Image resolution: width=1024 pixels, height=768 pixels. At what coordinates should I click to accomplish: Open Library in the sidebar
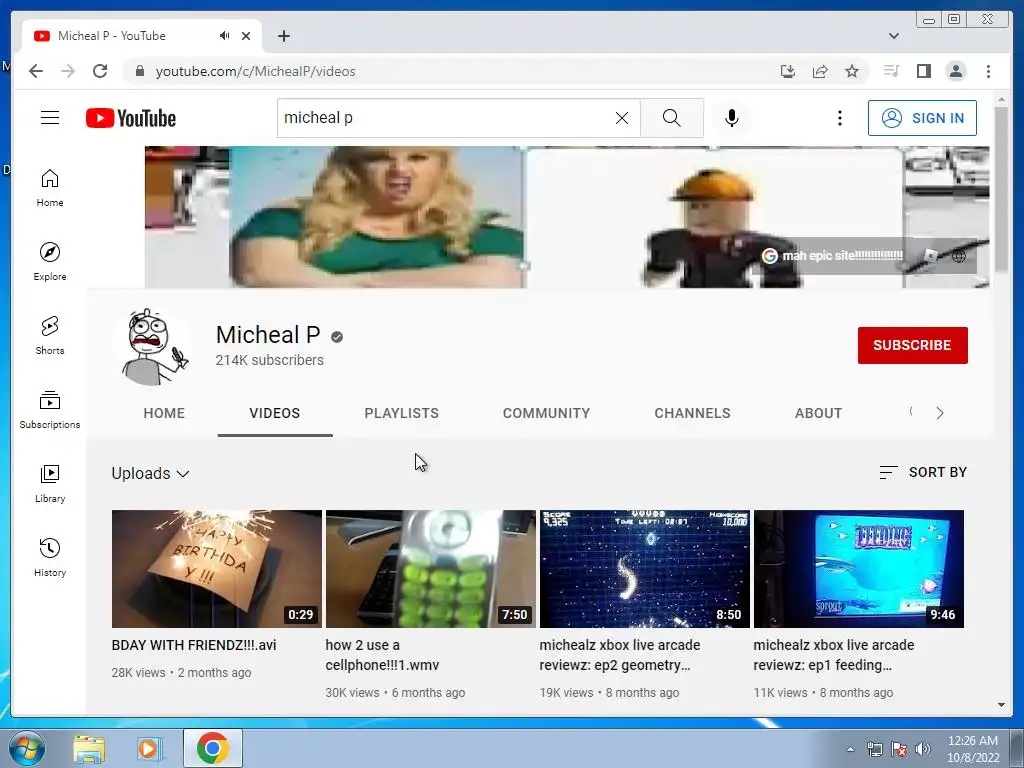click(x=50, y=483)
